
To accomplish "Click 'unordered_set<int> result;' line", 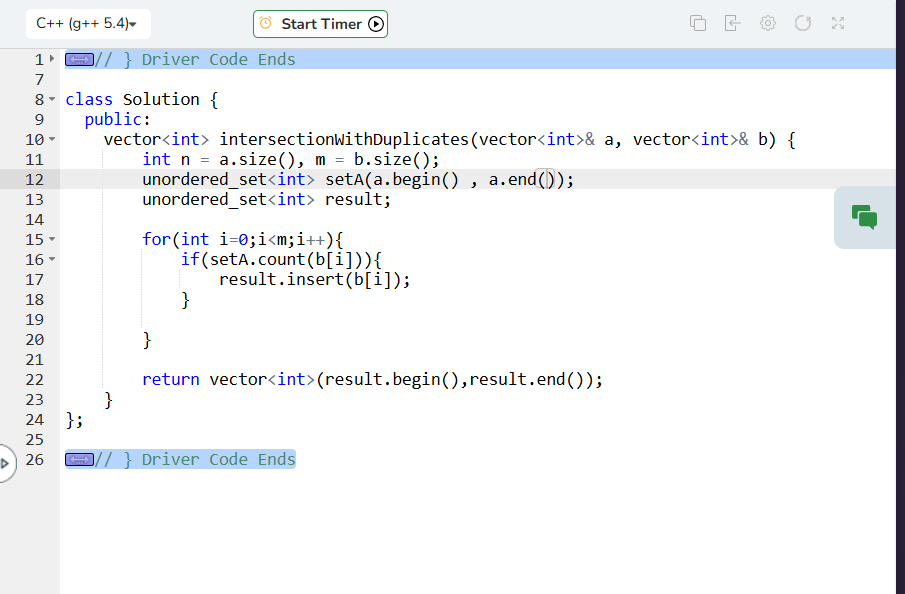I will pyautogui.click(x=267, y=200).
